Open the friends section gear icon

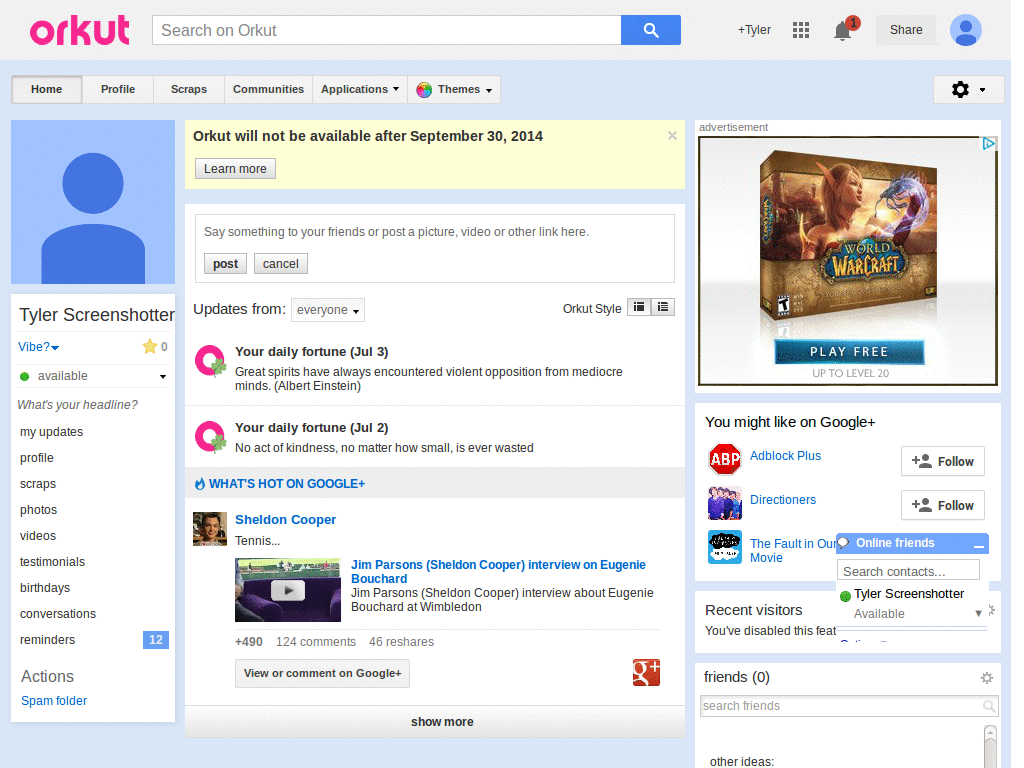click(x=987, y=678)
